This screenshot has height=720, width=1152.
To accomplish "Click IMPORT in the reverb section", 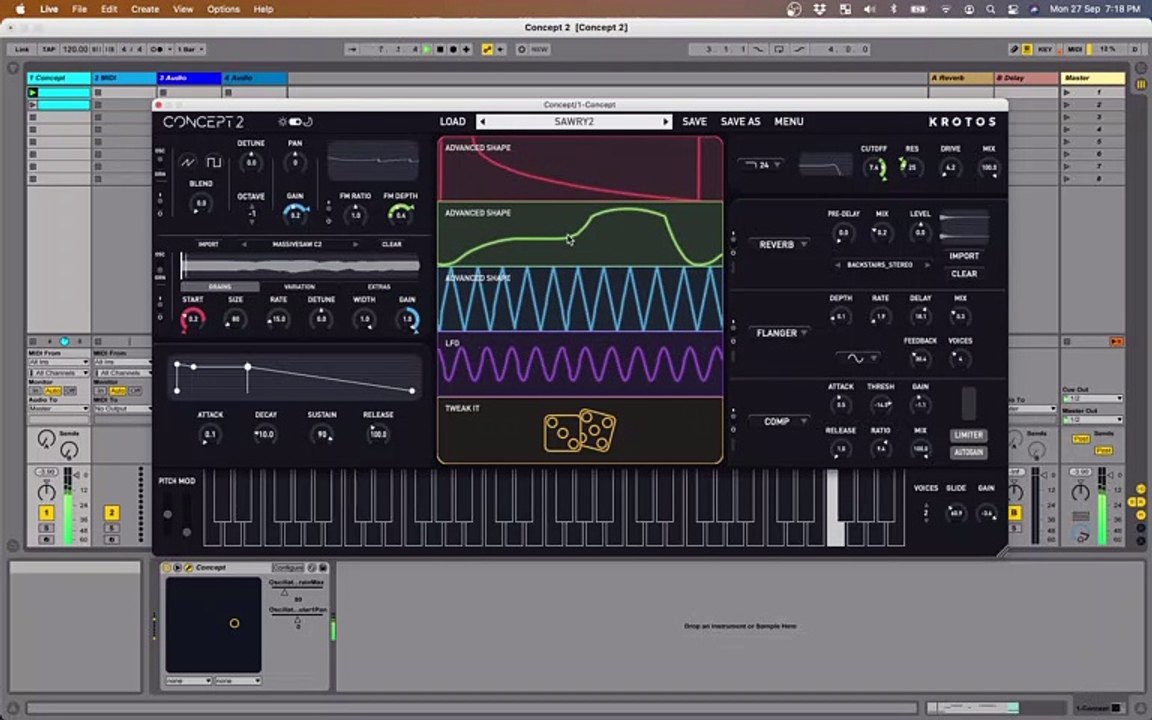I will [x=964, y=256].
